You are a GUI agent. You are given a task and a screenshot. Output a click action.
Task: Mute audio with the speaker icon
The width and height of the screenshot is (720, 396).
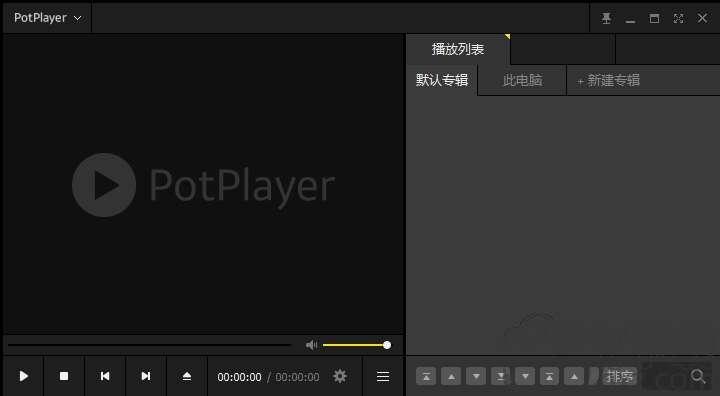[311, 345]
